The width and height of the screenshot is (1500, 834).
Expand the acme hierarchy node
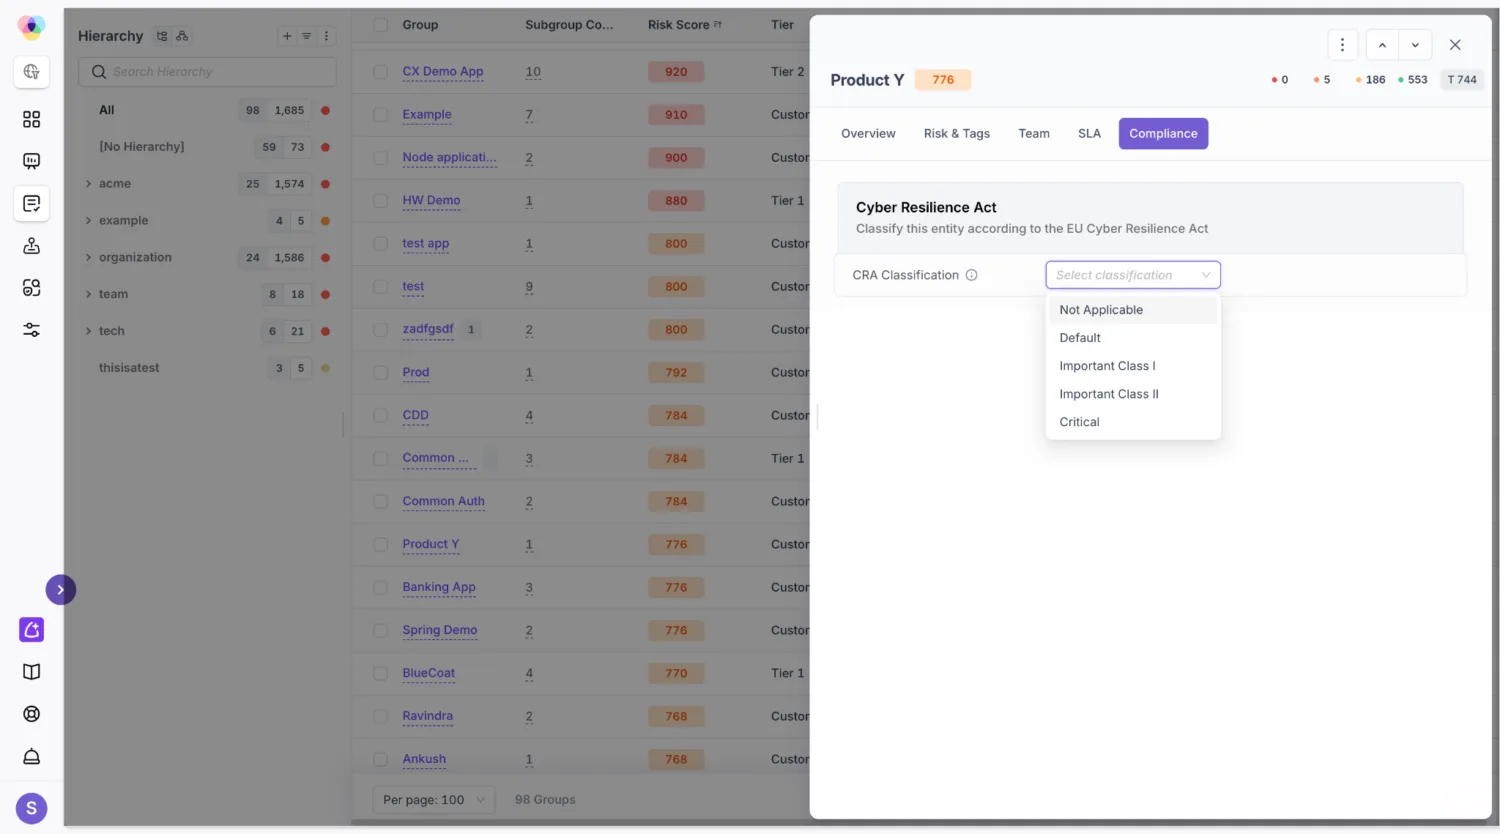click(88, 184)
